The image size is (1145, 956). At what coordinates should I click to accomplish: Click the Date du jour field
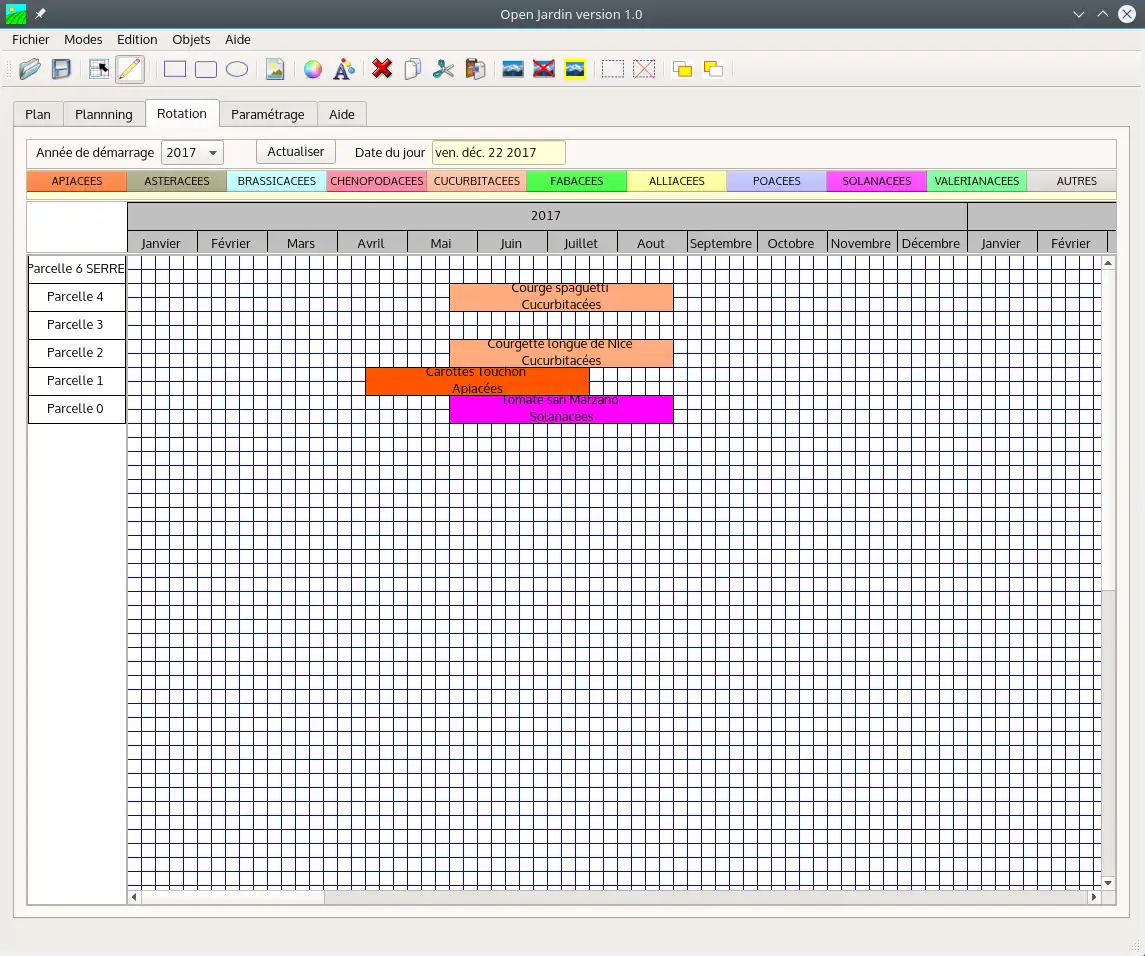[499, 153]
